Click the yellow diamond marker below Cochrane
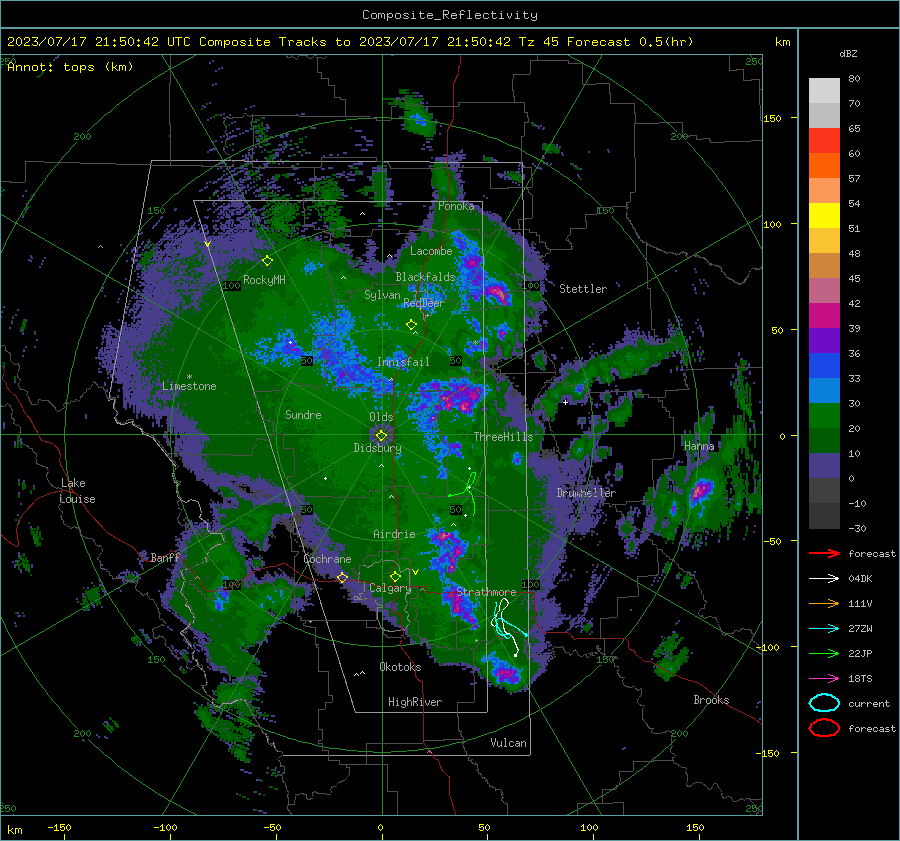This screenshot has width=900, height=841. tap(343, 578)
